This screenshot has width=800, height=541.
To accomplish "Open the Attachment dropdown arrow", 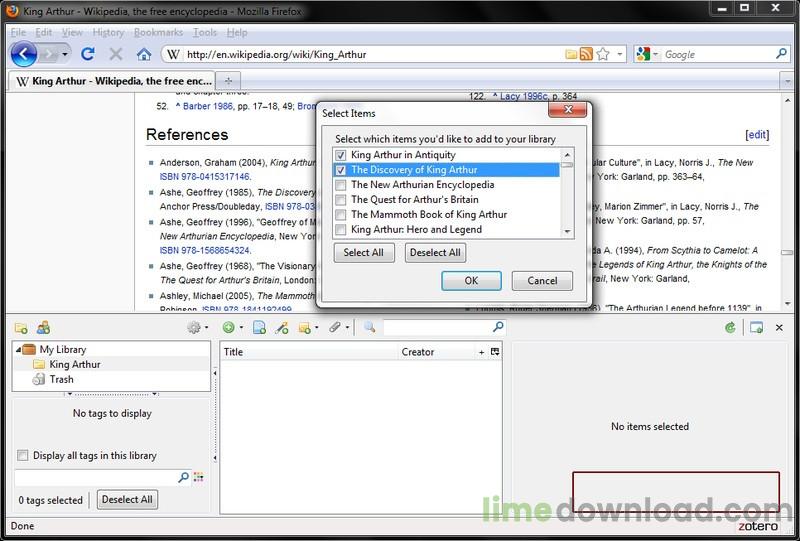I will (347, 328).
